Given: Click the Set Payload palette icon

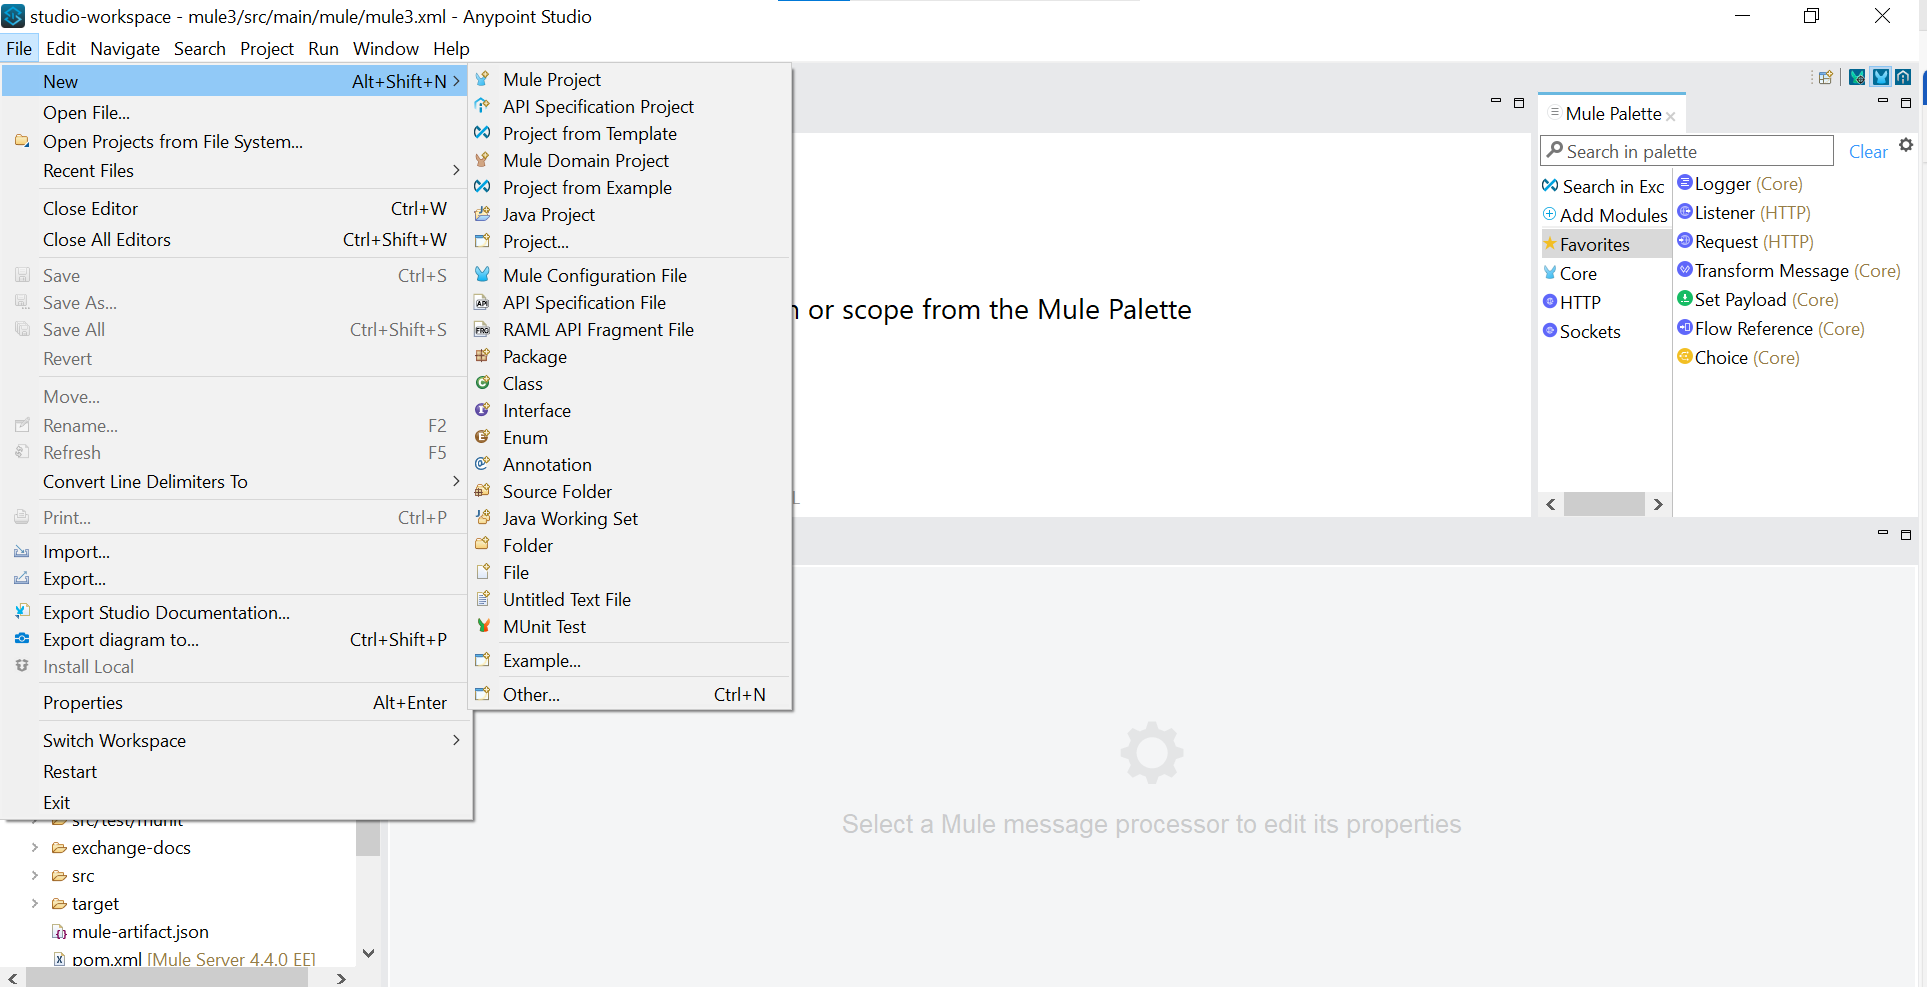Looking at the screenshot, I should pos(1685,298).
